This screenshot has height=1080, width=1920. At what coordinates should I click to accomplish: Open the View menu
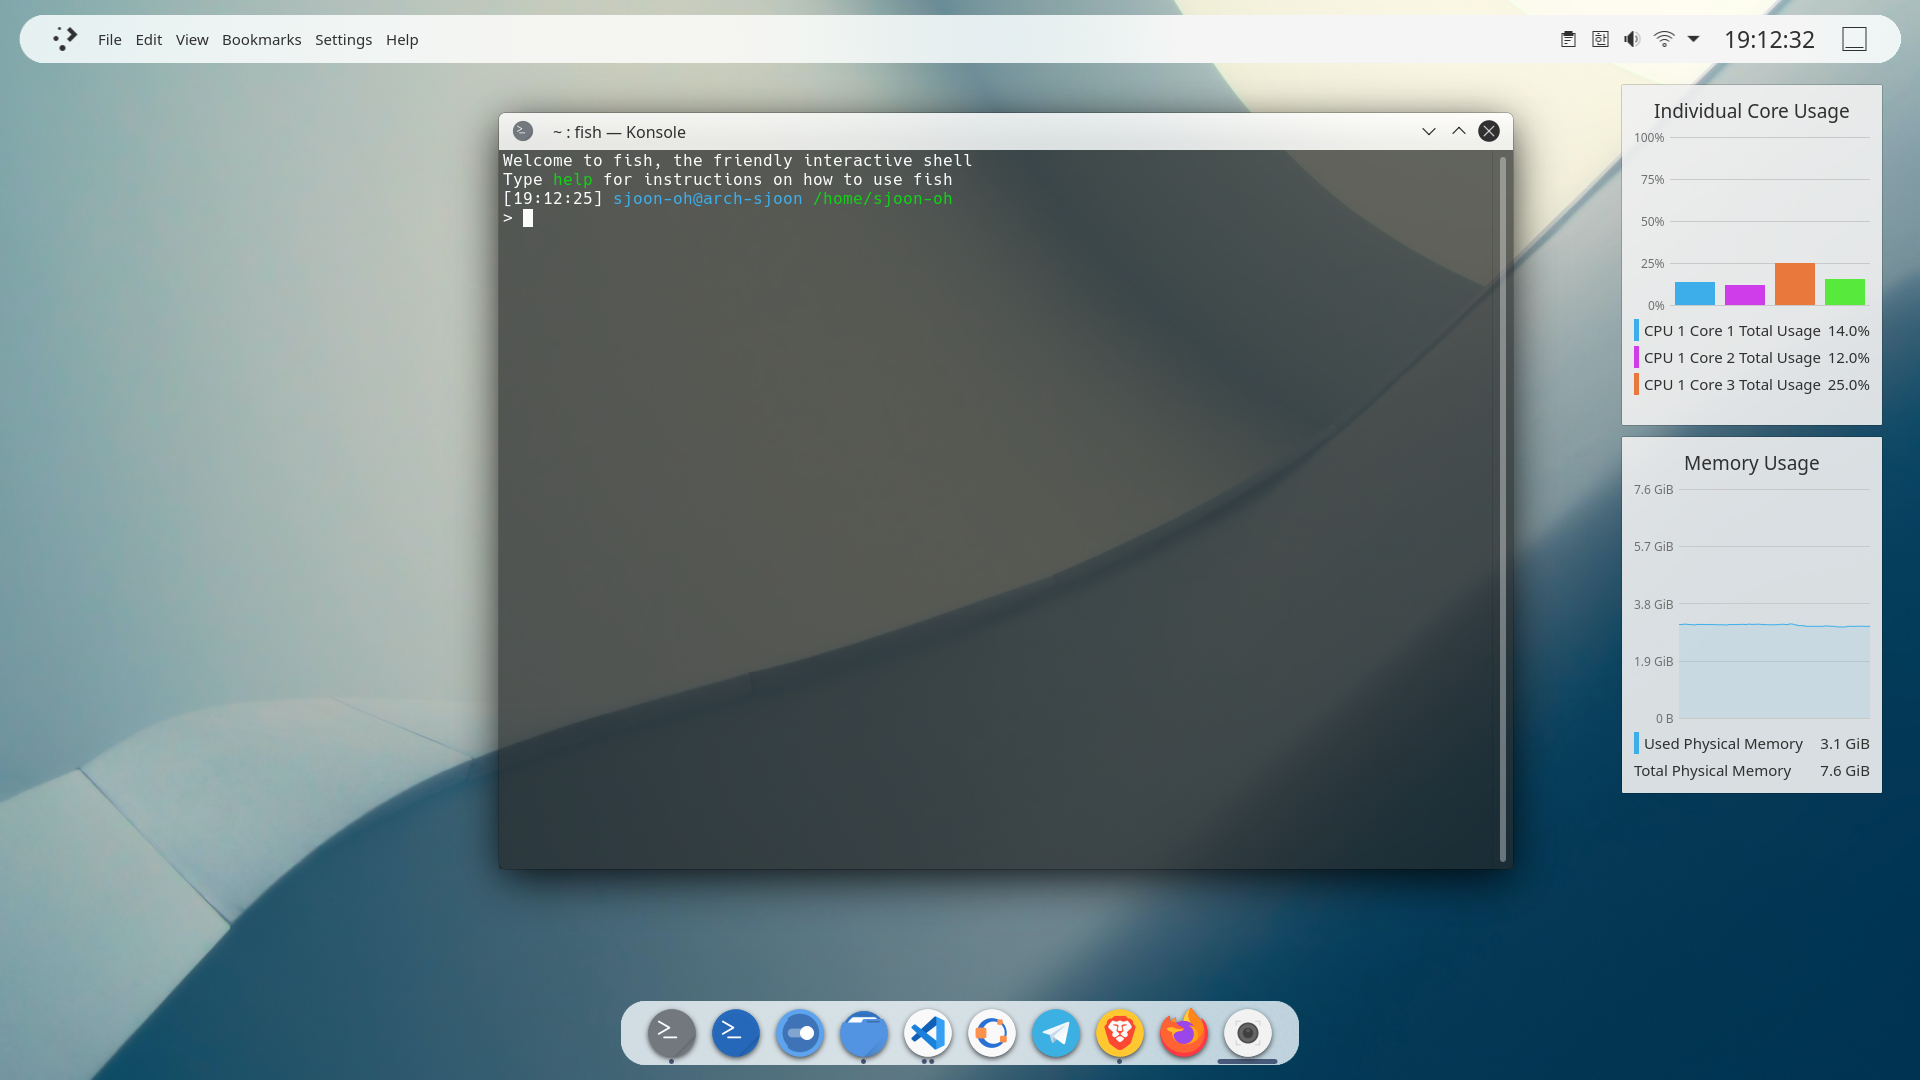[192, 40]
